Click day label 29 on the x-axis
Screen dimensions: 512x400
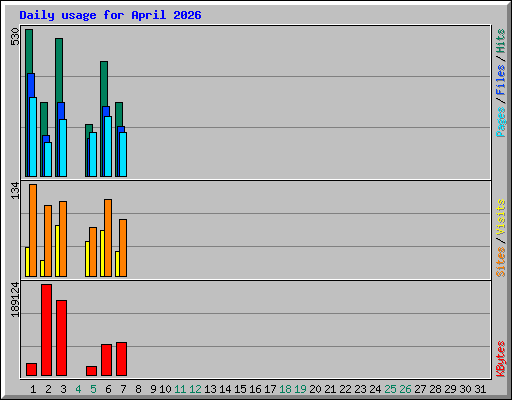(450, 389)
